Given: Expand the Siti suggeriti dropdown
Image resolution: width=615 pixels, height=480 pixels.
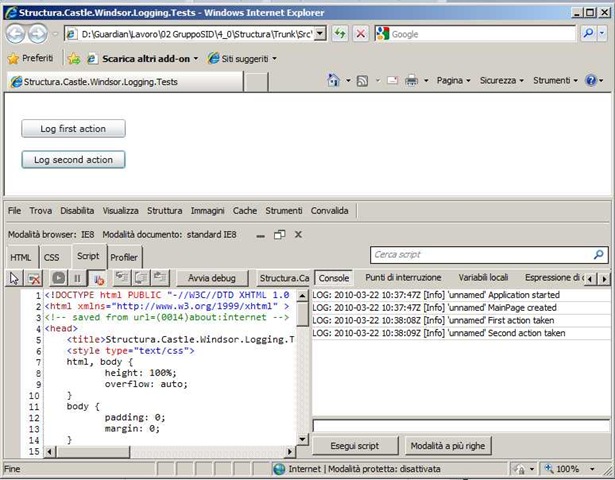Looking at the screenshot, I should [275, 59].
